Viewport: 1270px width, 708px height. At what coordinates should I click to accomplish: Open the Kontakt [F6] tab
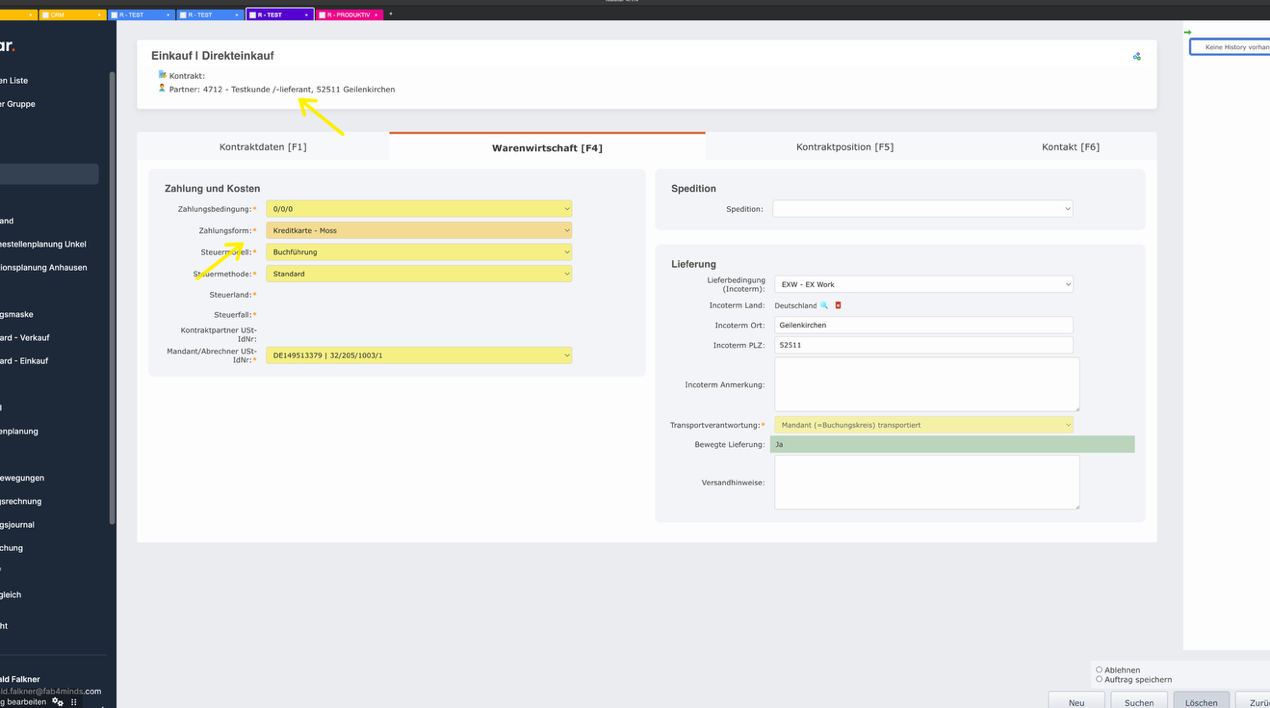[x=1070, y=147]
